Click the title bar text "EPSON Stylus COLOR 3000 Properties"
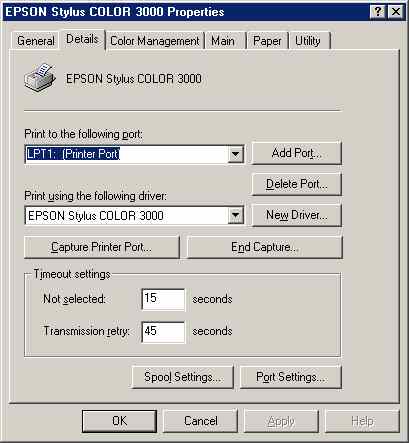This screenshot has height=443, width=409. [x=115, y=12]
